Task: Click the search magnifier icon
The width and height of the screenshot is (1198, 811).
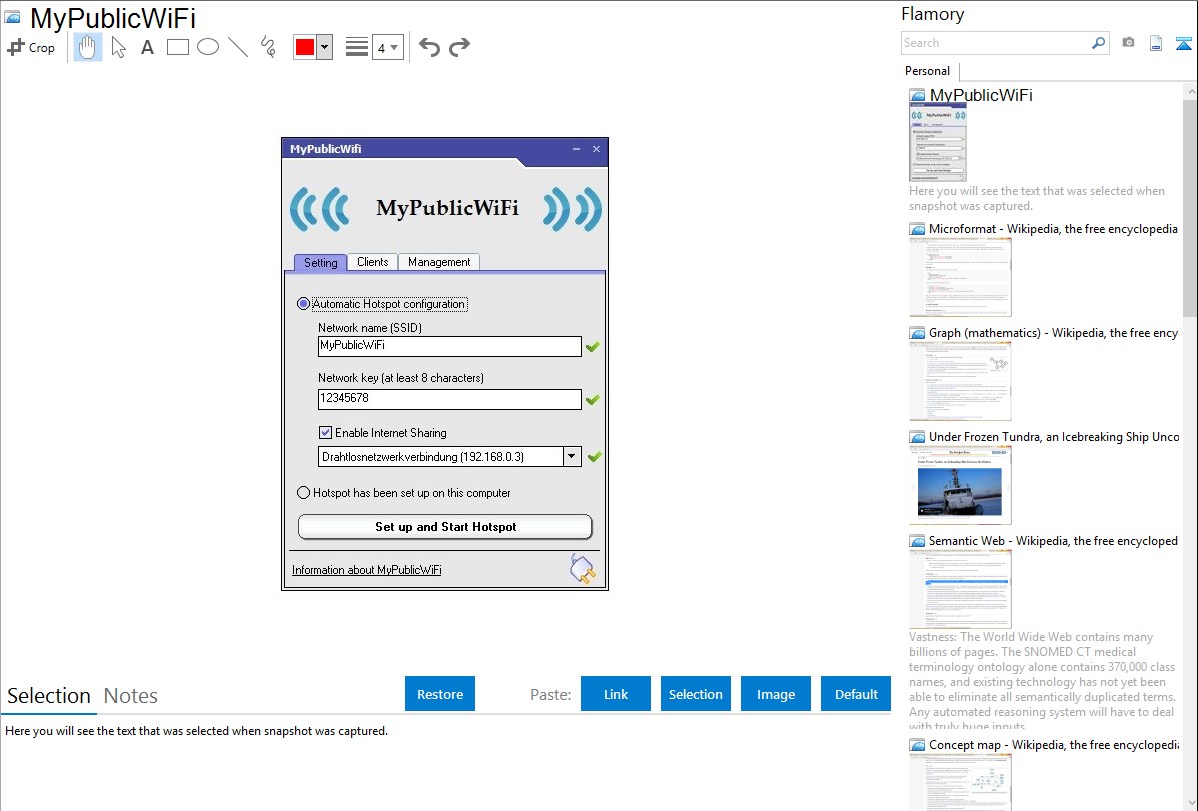Action: pos(1099,43)
